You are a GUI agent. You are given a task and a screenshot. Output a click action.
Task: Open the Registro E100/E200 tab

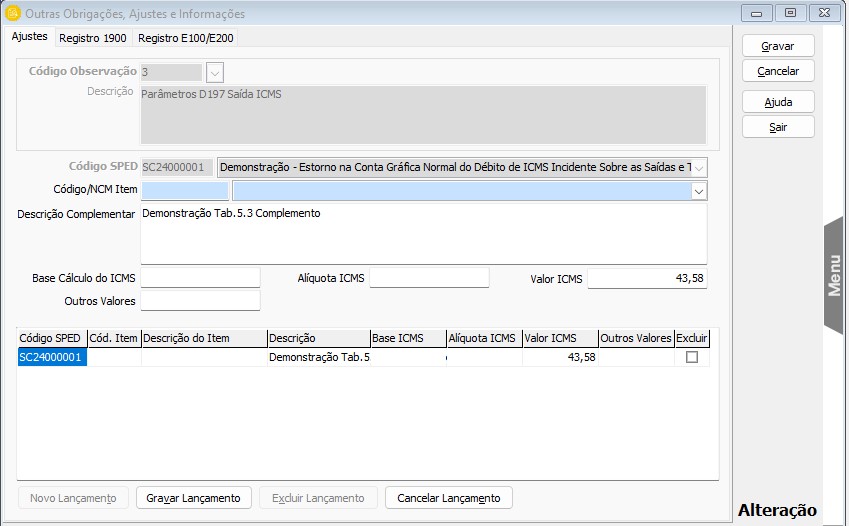tap(186, 38)
